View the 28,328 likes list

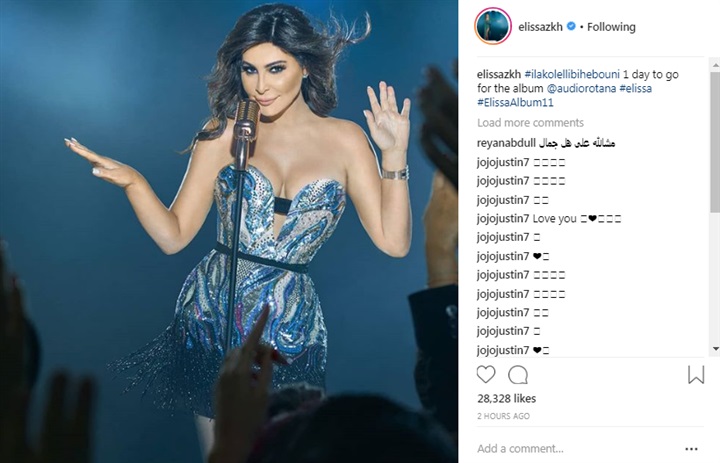[x=506, y=398]
